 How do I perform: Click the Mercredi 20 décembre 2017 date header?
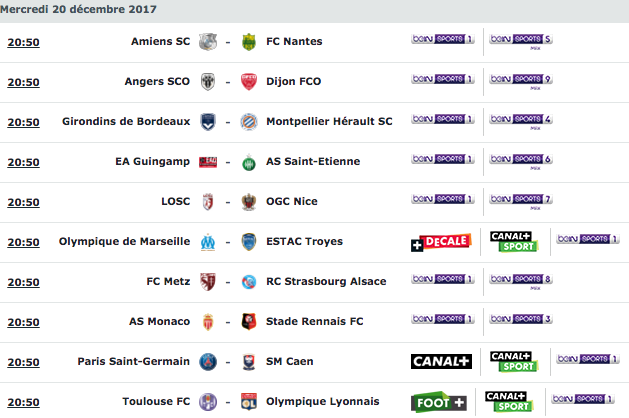click(78, 9)
